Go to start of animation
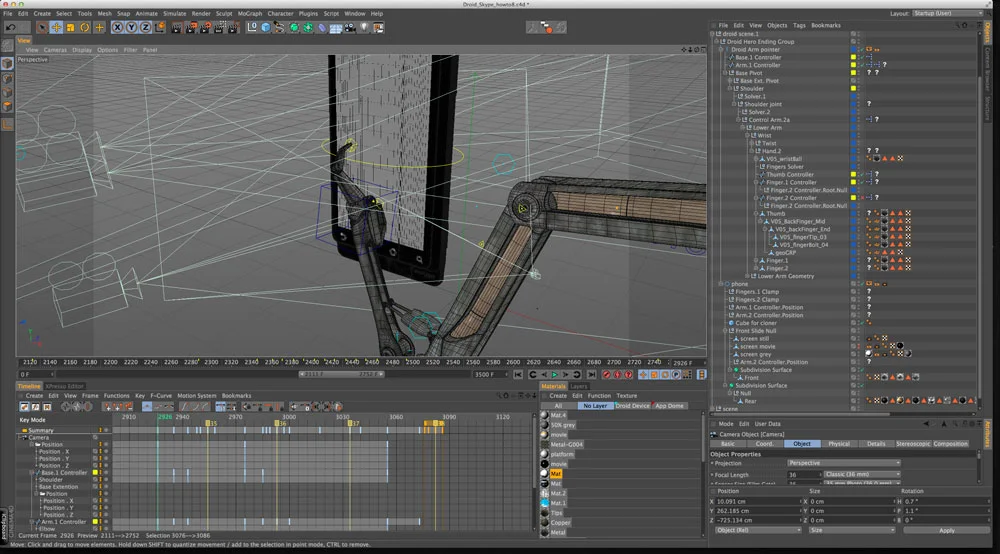 [518, 375]
